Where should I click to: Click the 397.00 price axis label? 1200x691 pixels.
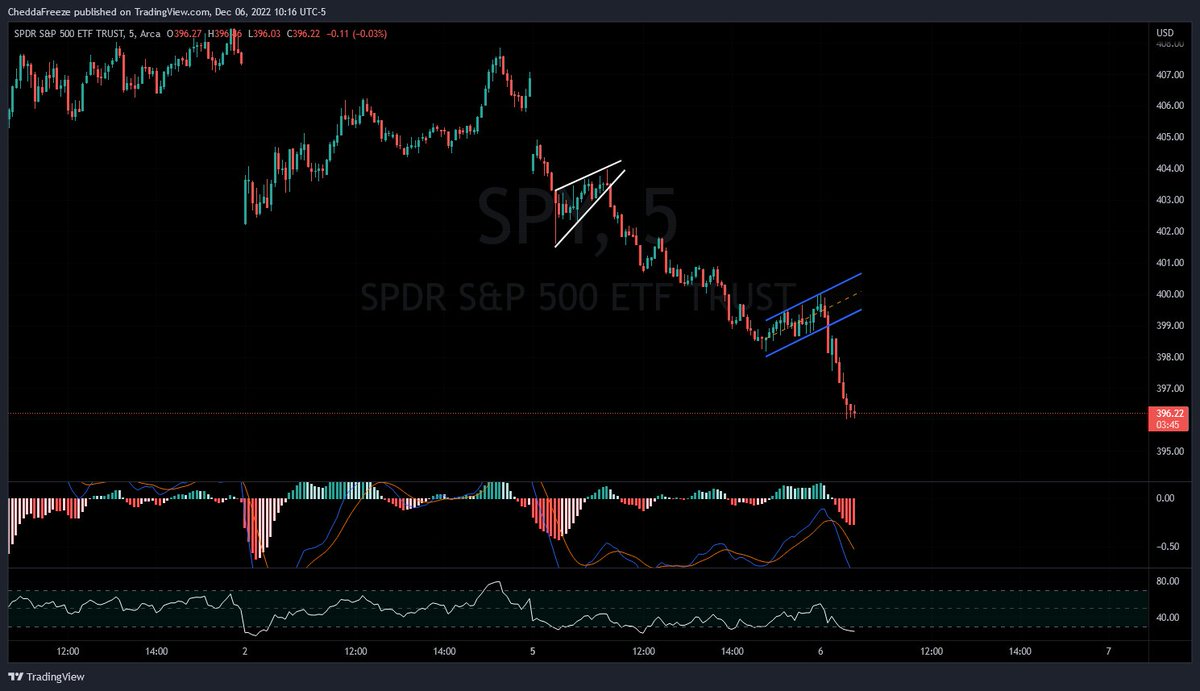click(x=1170, y=389)
